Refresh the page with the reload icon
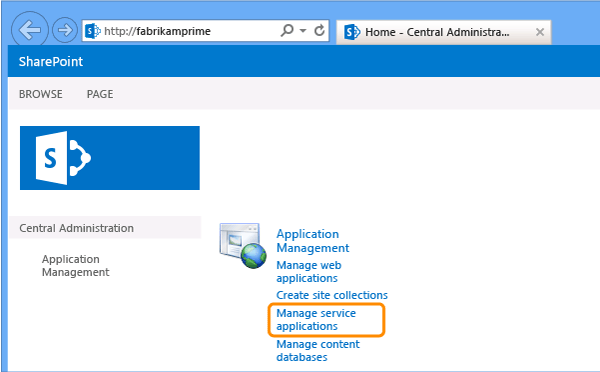This screenshot has height=372, width=600. click(319, 30)
